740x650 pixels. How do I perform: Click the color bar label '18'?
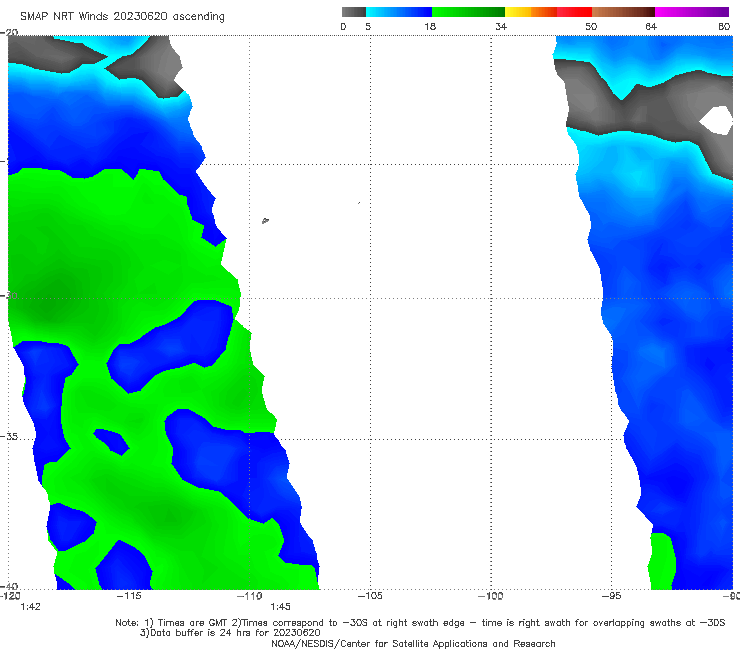click(x=430, y=27)
